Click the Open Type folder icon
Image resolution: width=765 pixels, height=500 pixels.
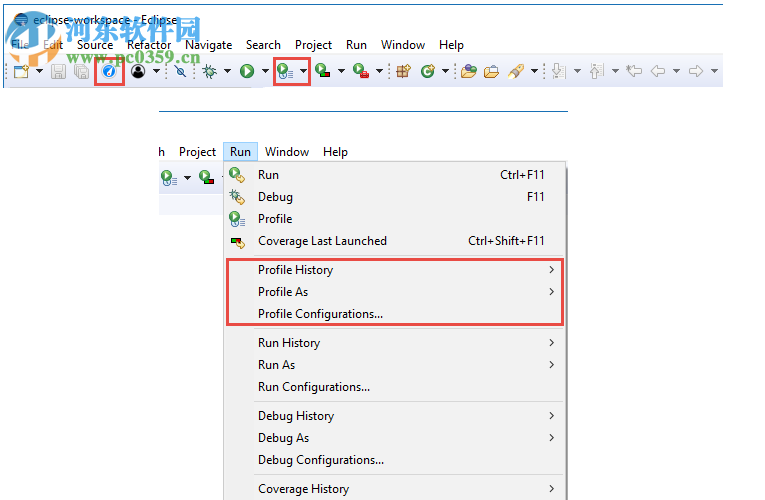468,72
